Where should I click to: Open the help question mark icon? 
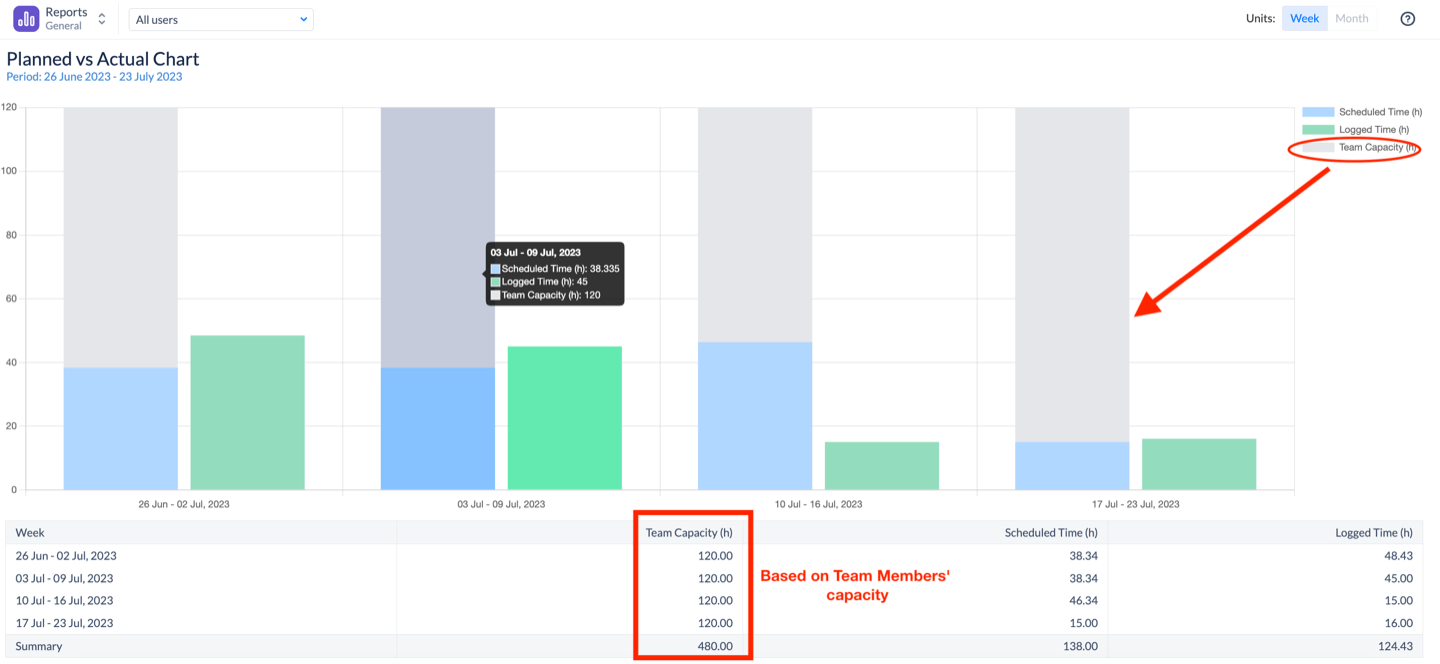pyautogui.click(x=1407, y=19)
